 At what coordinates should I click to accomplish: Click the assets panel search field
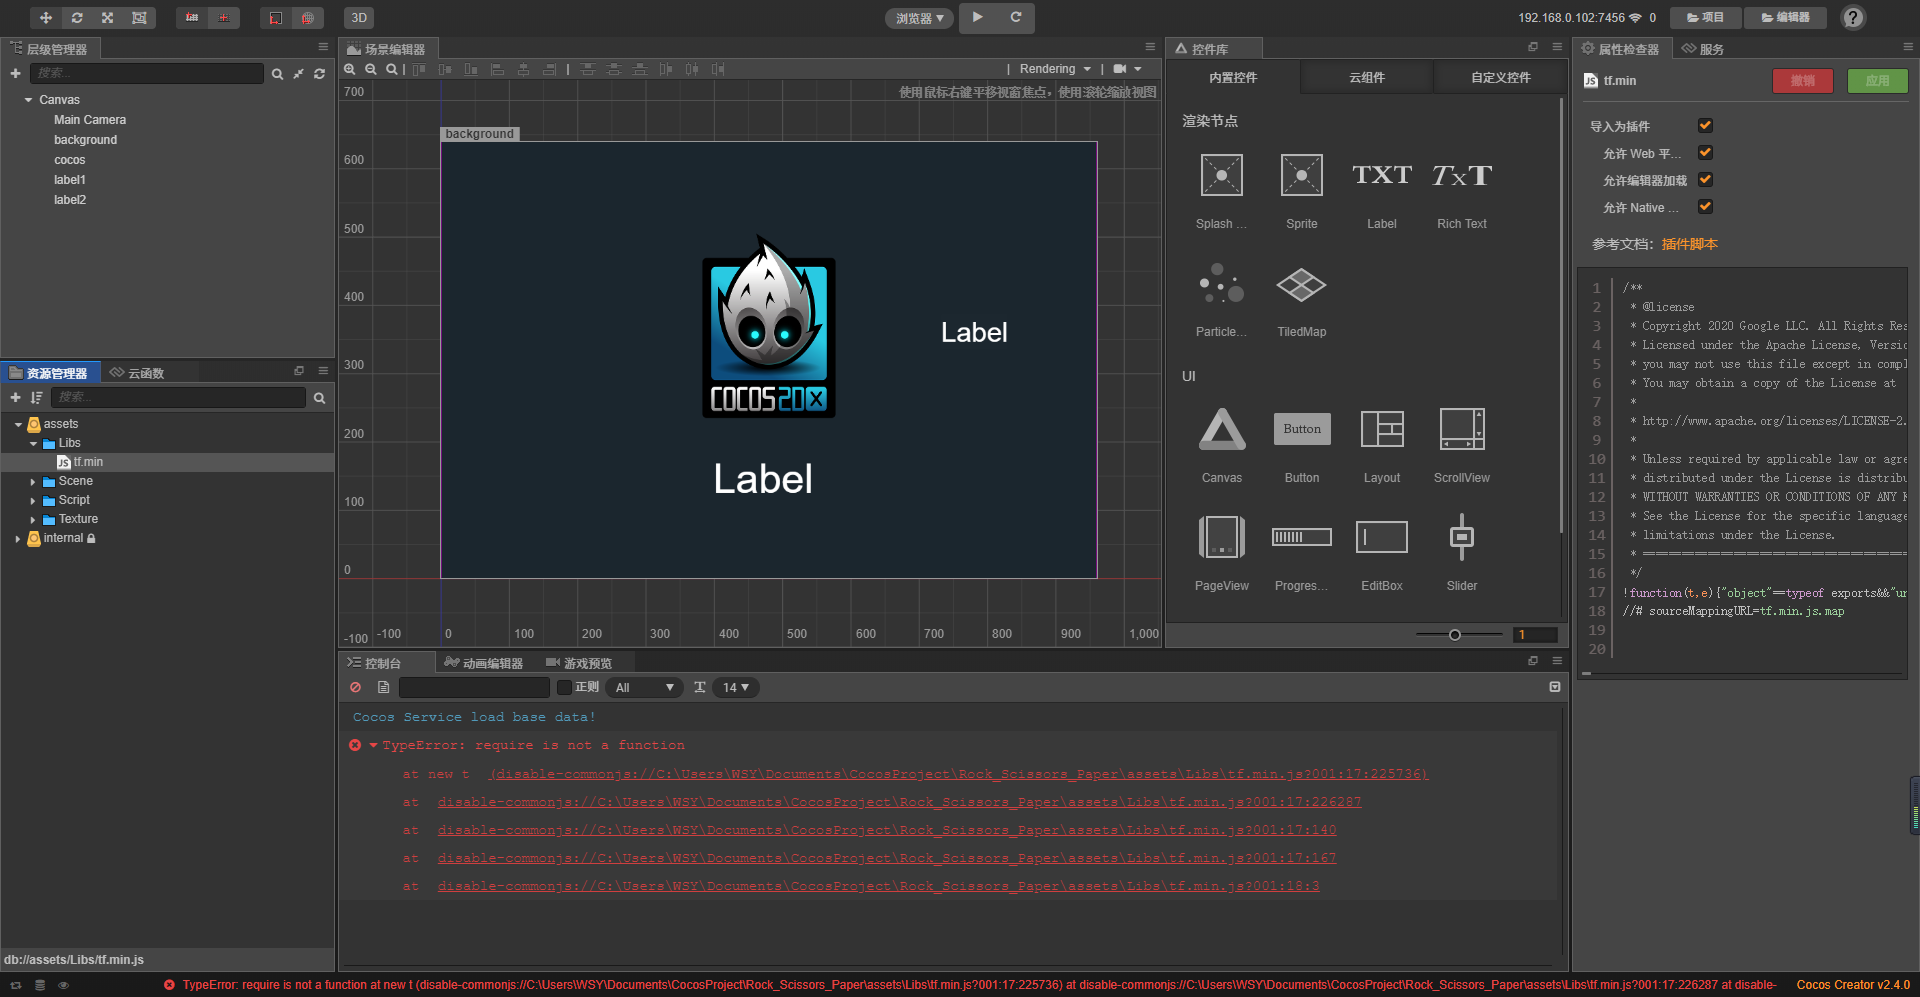(178, 397)
